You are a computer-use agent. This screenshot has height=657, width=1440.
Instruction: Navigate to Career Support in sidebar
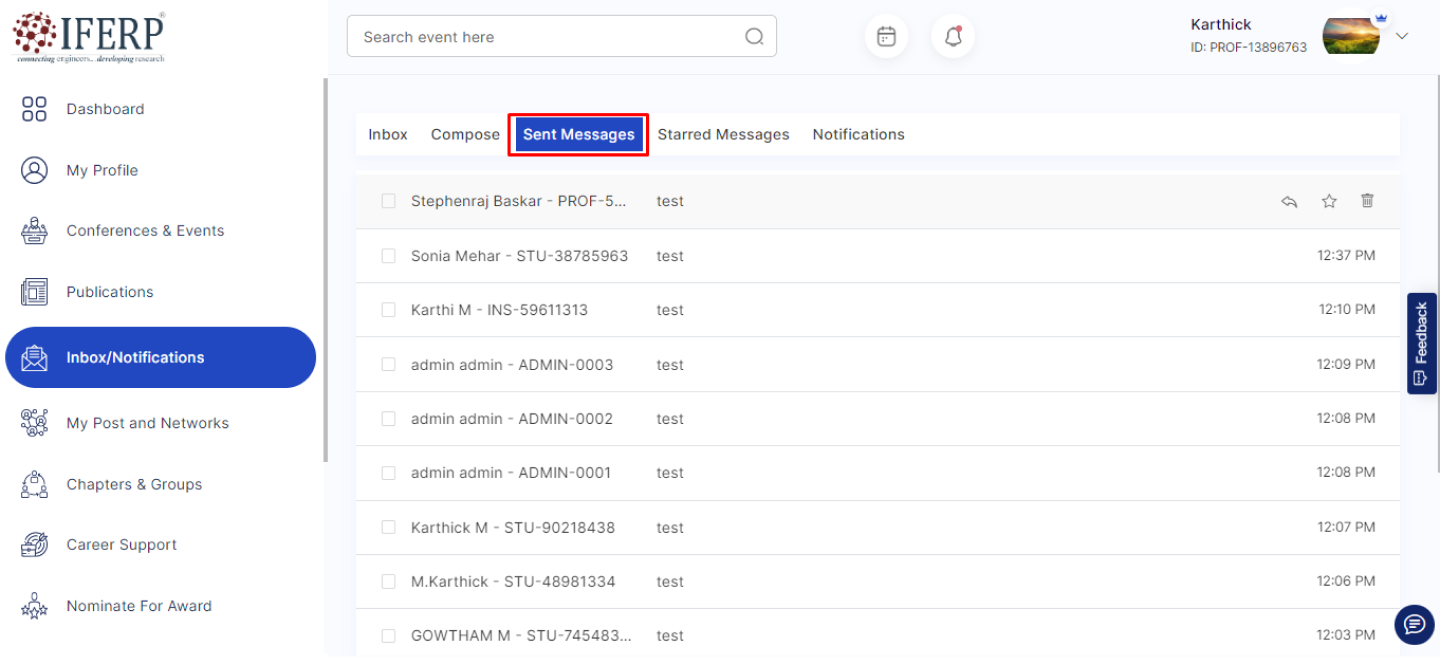121,545
